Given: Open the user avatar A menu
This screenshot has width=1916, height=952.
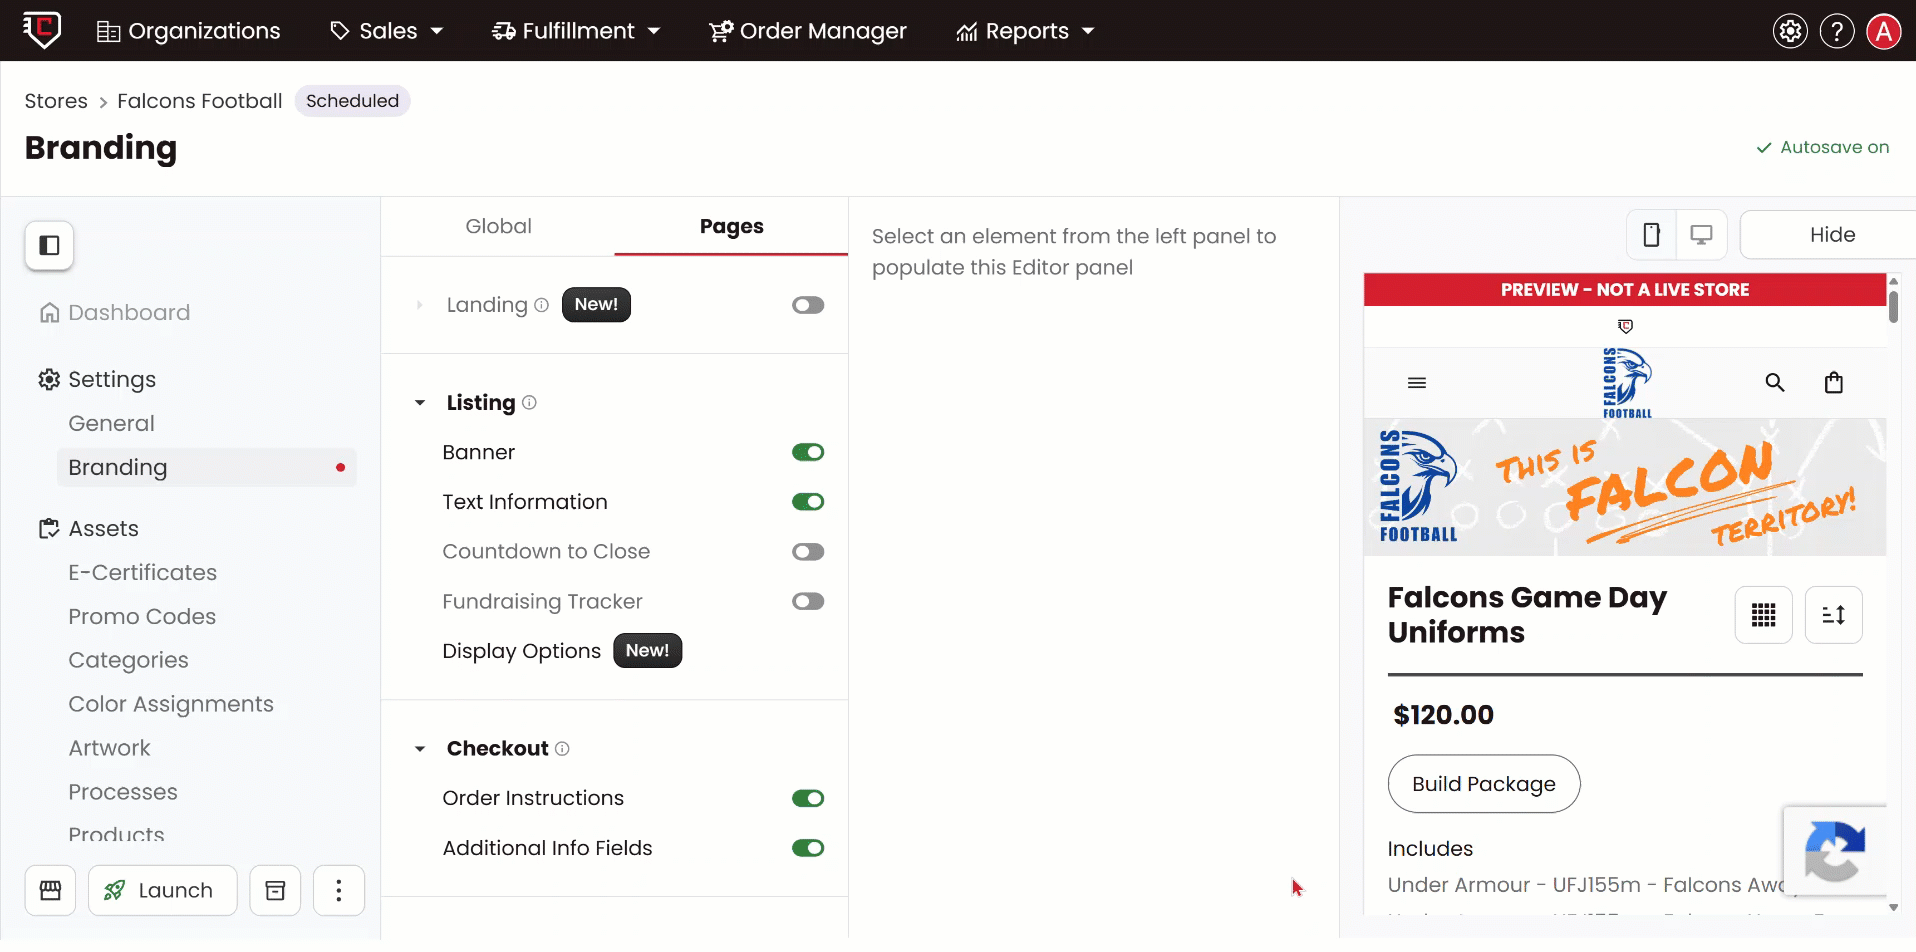Looking at the screenshot, I should coord(1884,31).
